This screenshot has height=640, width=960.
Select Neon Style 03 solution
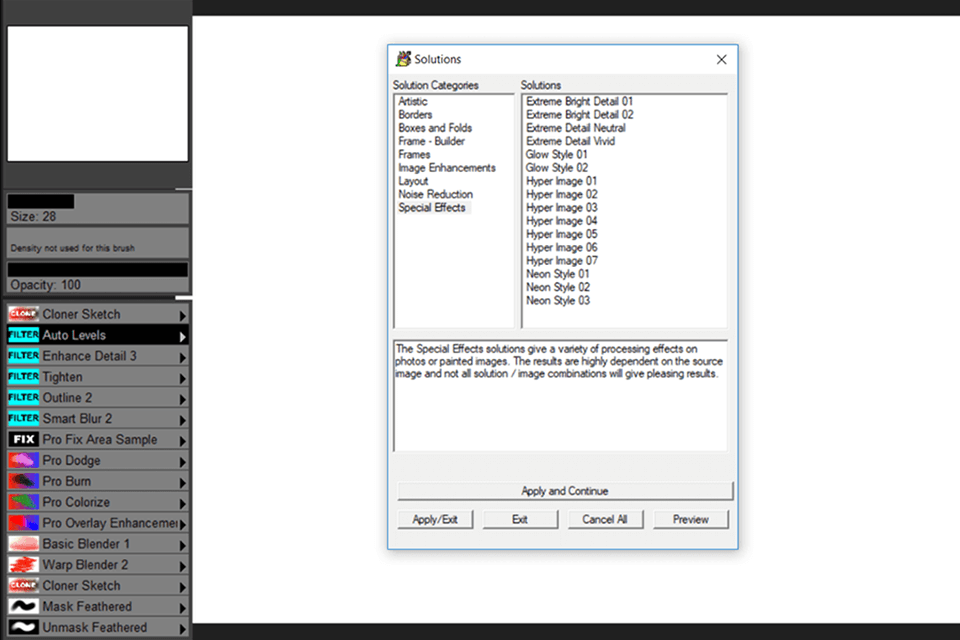pos(558,300)
